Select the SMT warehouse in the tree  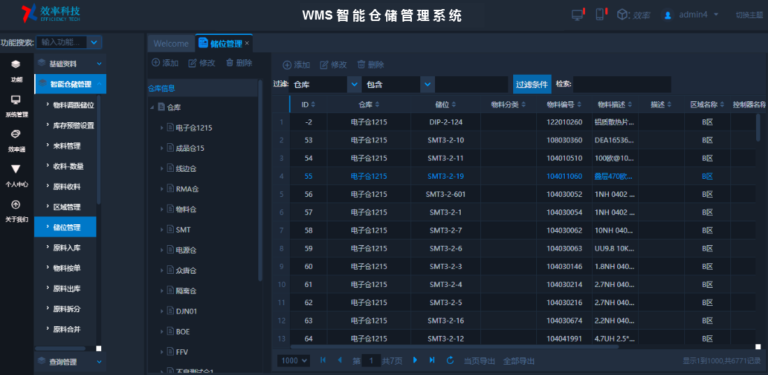pyautogui.click(x=183, y=230)
